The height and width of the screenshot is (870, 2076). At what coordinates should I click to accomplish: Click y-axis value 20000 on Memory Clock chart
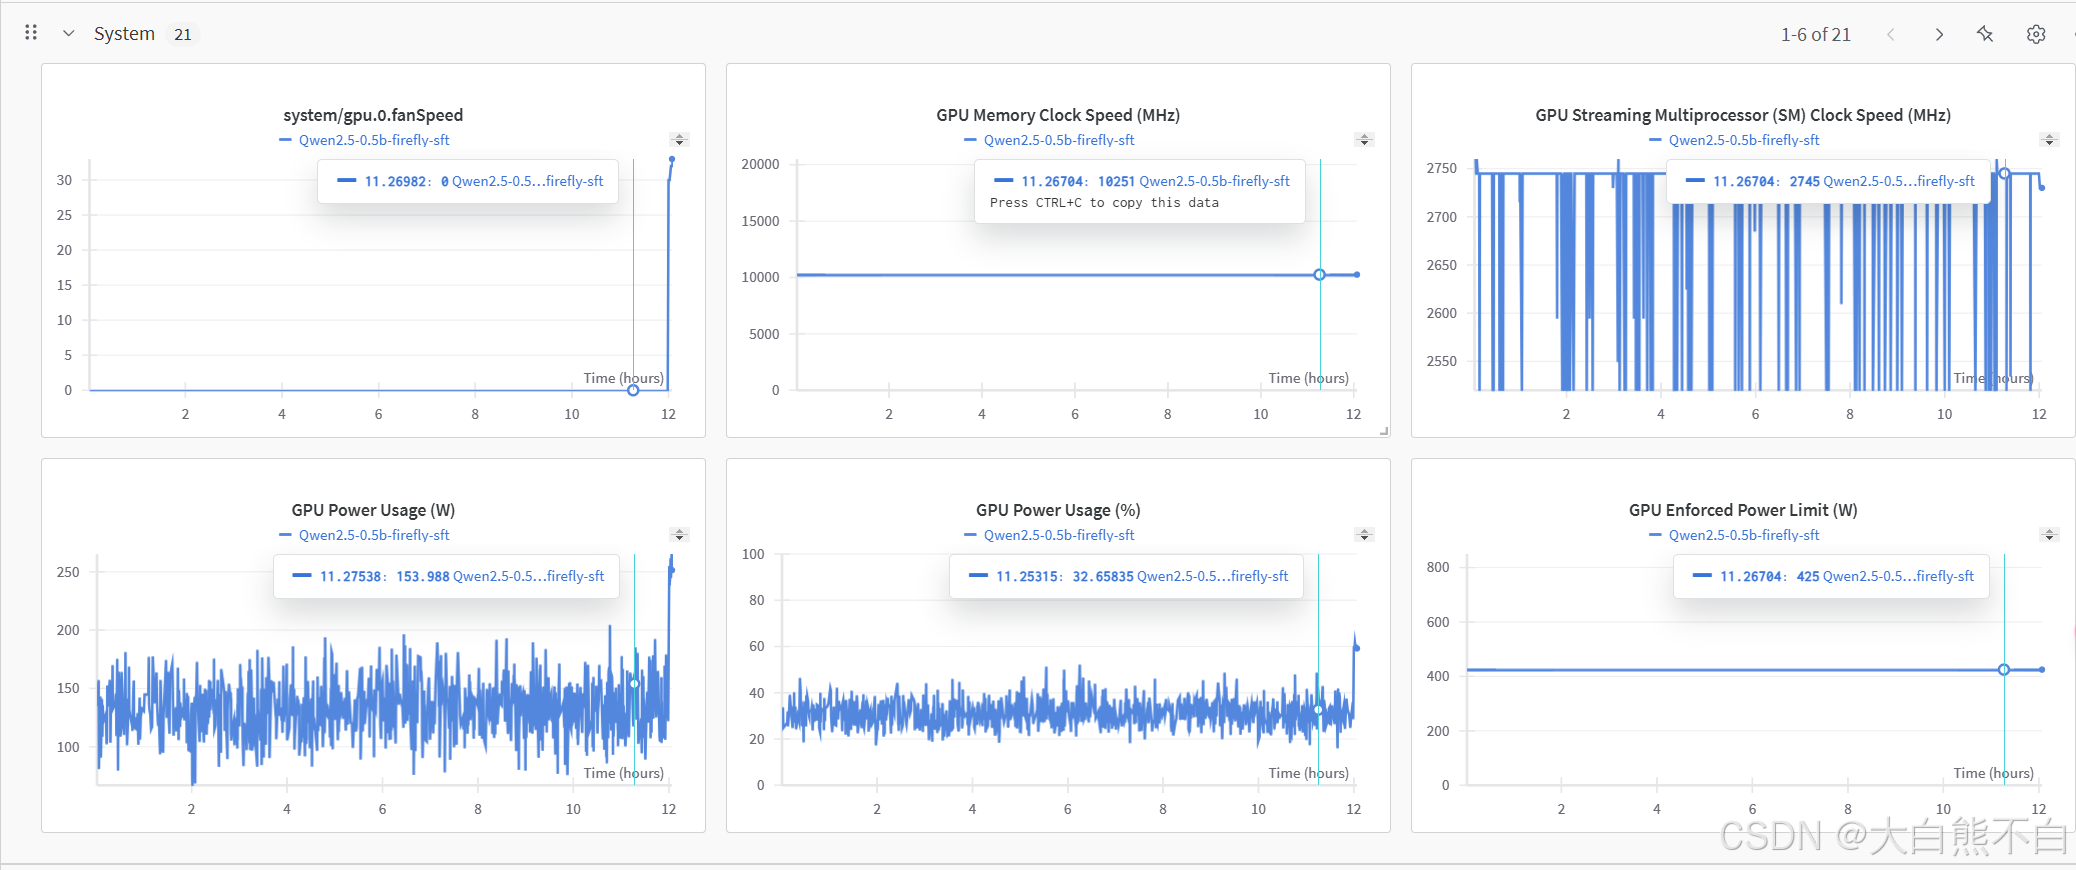[x=760, y=164]
